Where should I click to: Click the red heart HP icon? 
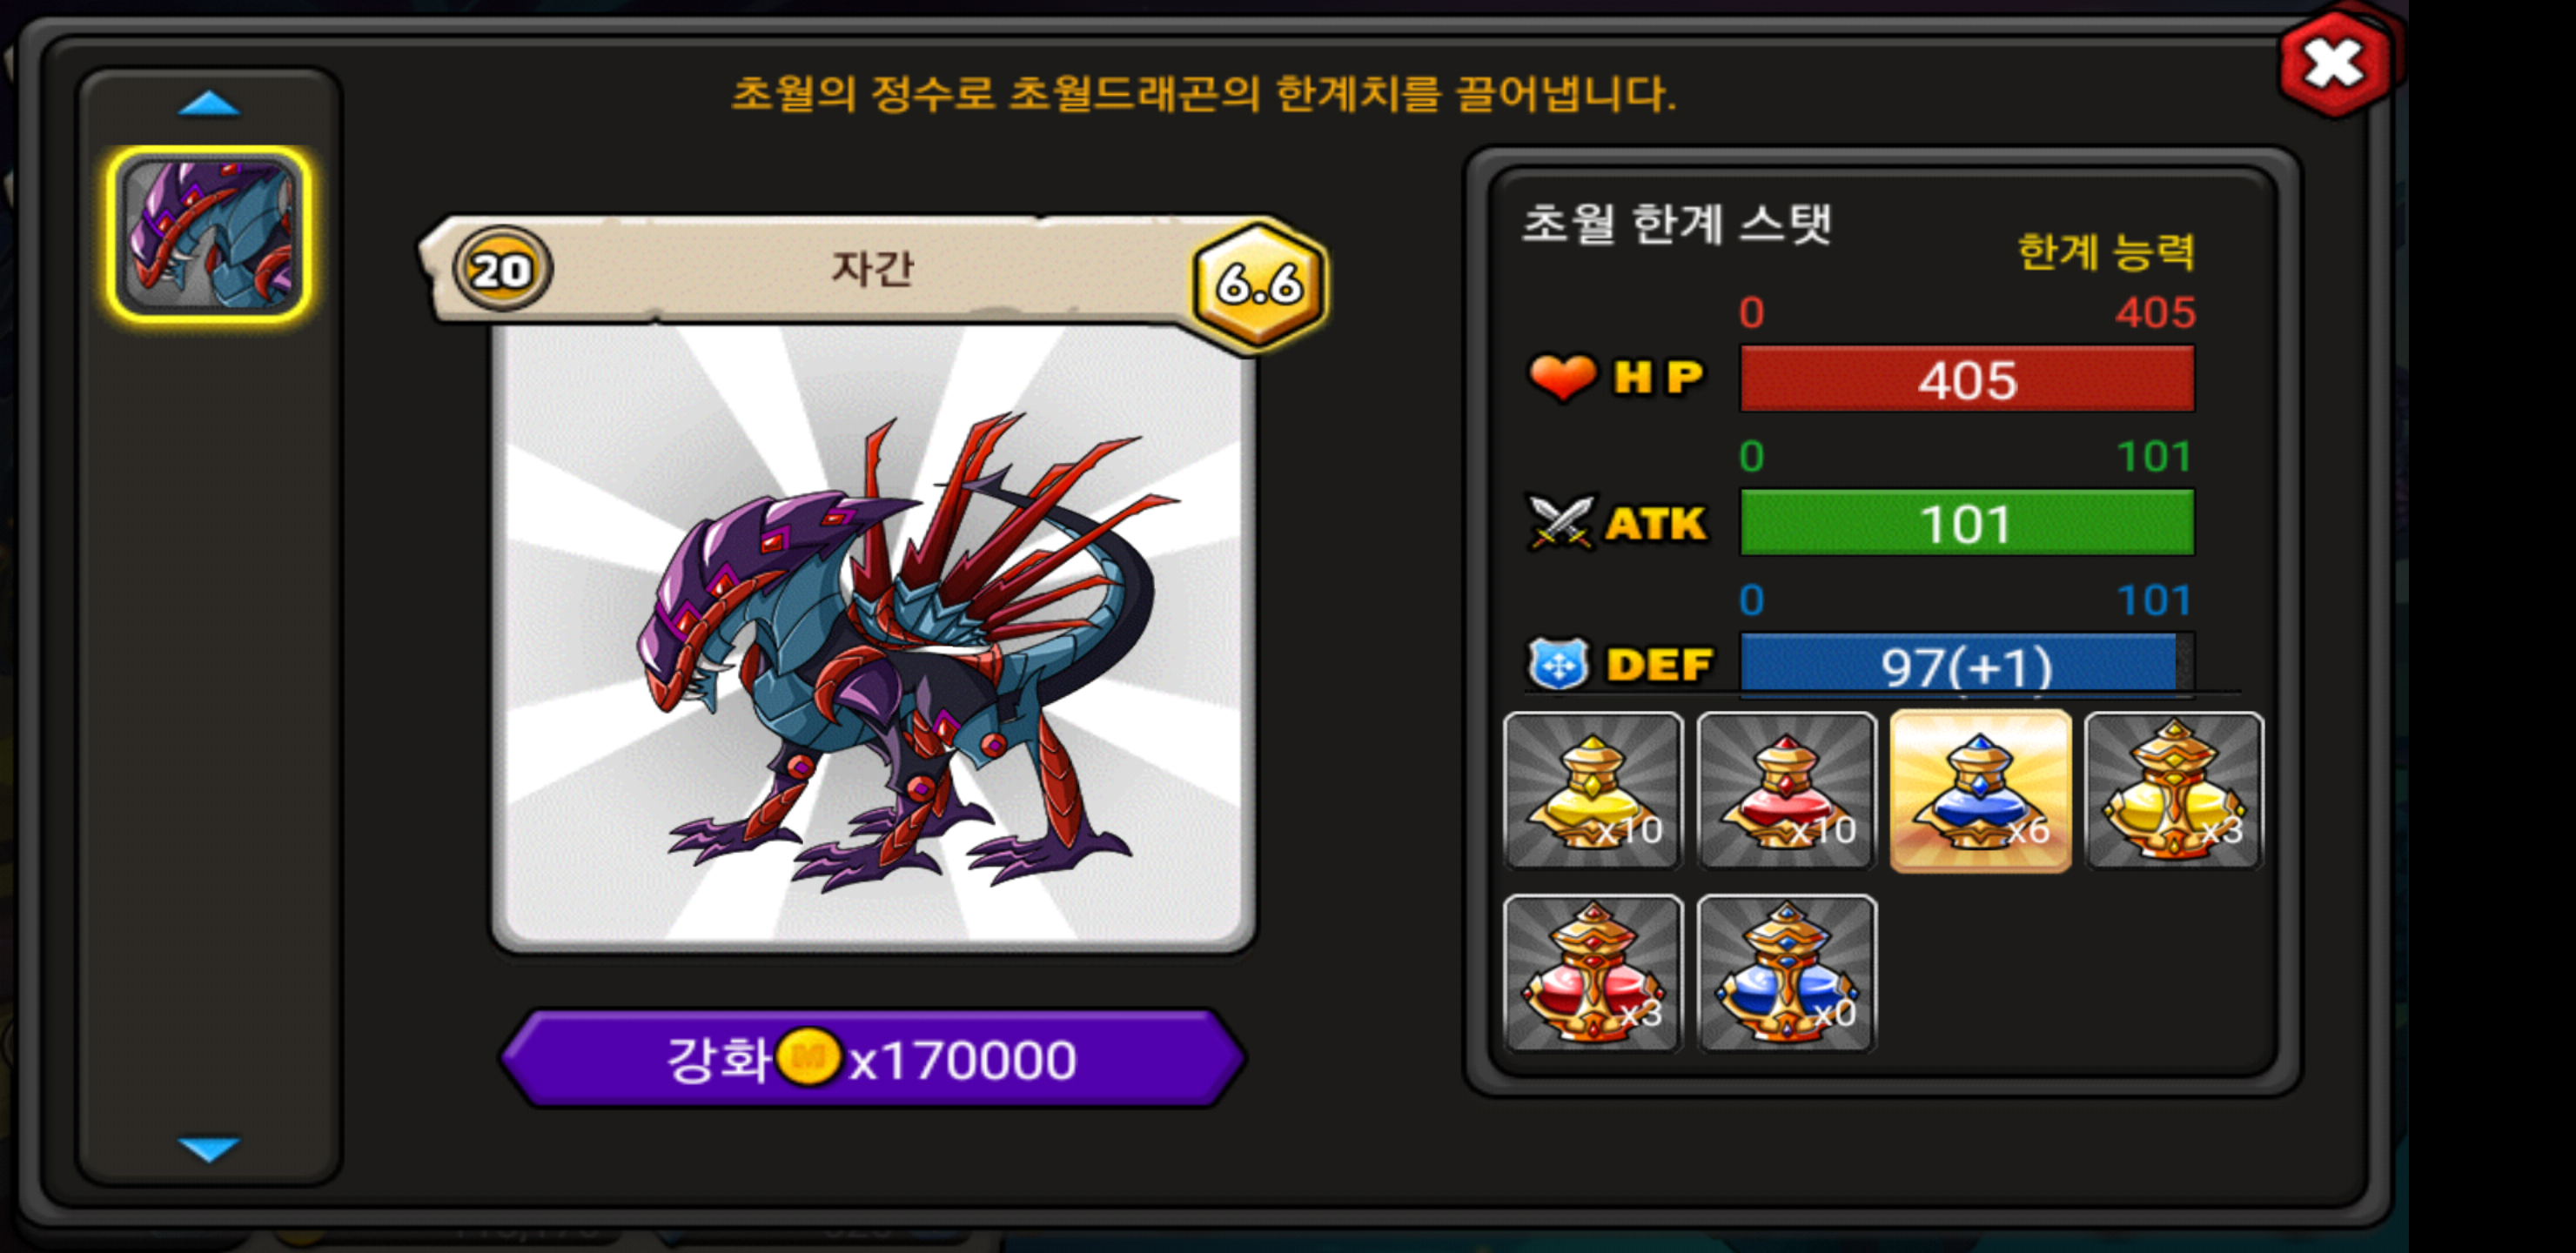pos(1562,378)
